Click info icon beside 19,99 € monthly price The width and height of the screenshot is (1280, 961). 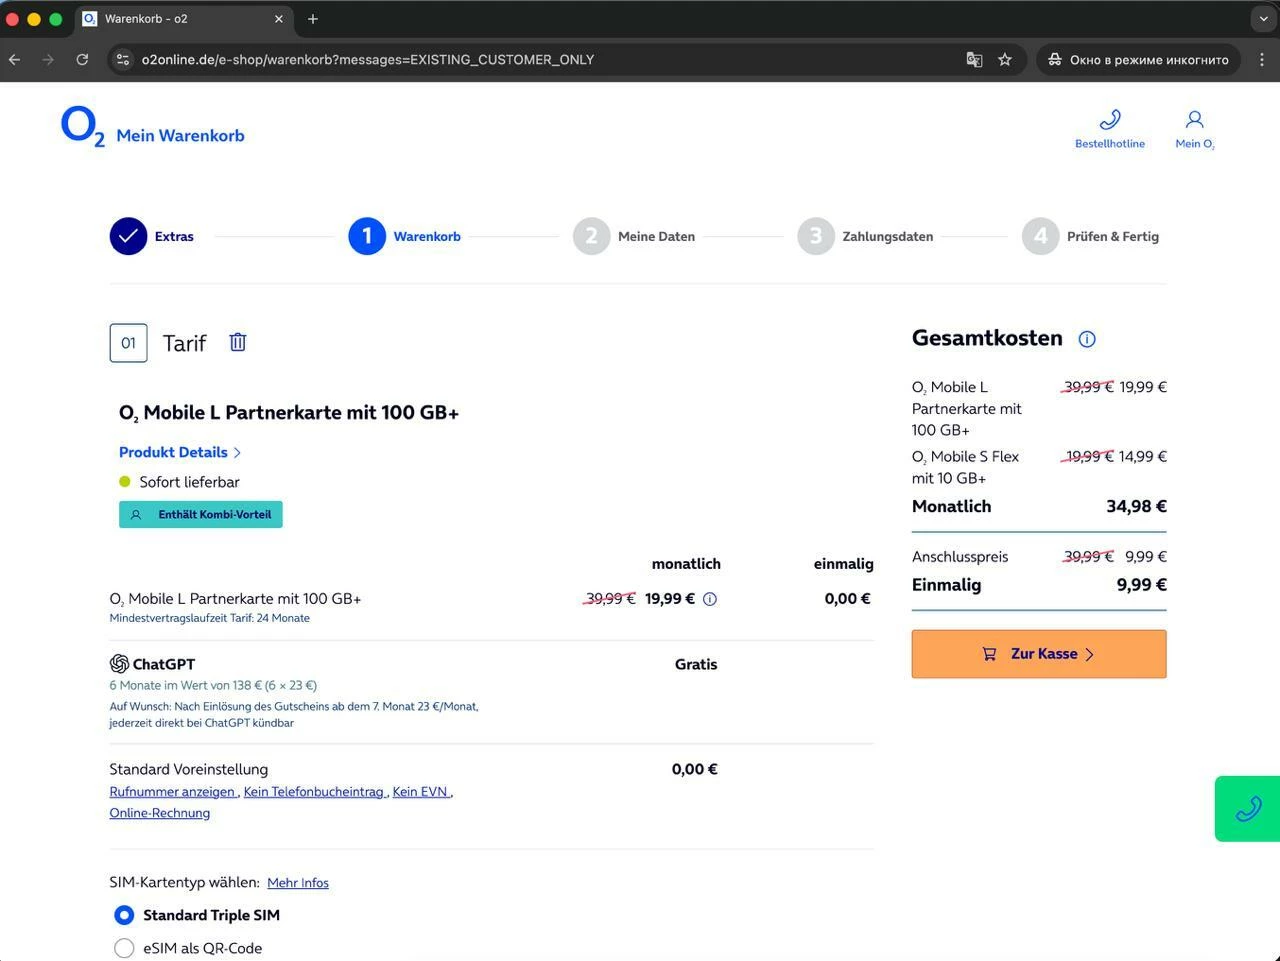pyautogui.click(x=710, y=599)
